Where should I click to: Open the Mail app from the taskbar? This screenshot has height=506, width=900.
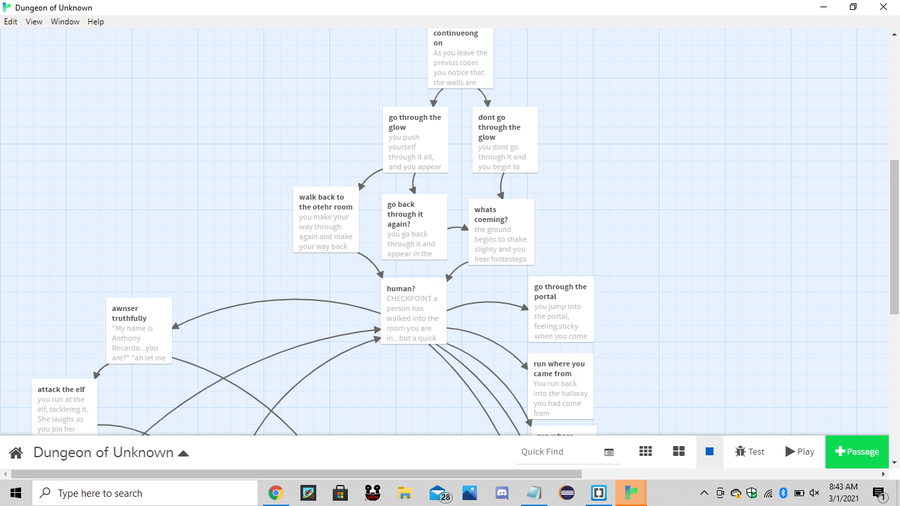[x=438, y=493]
